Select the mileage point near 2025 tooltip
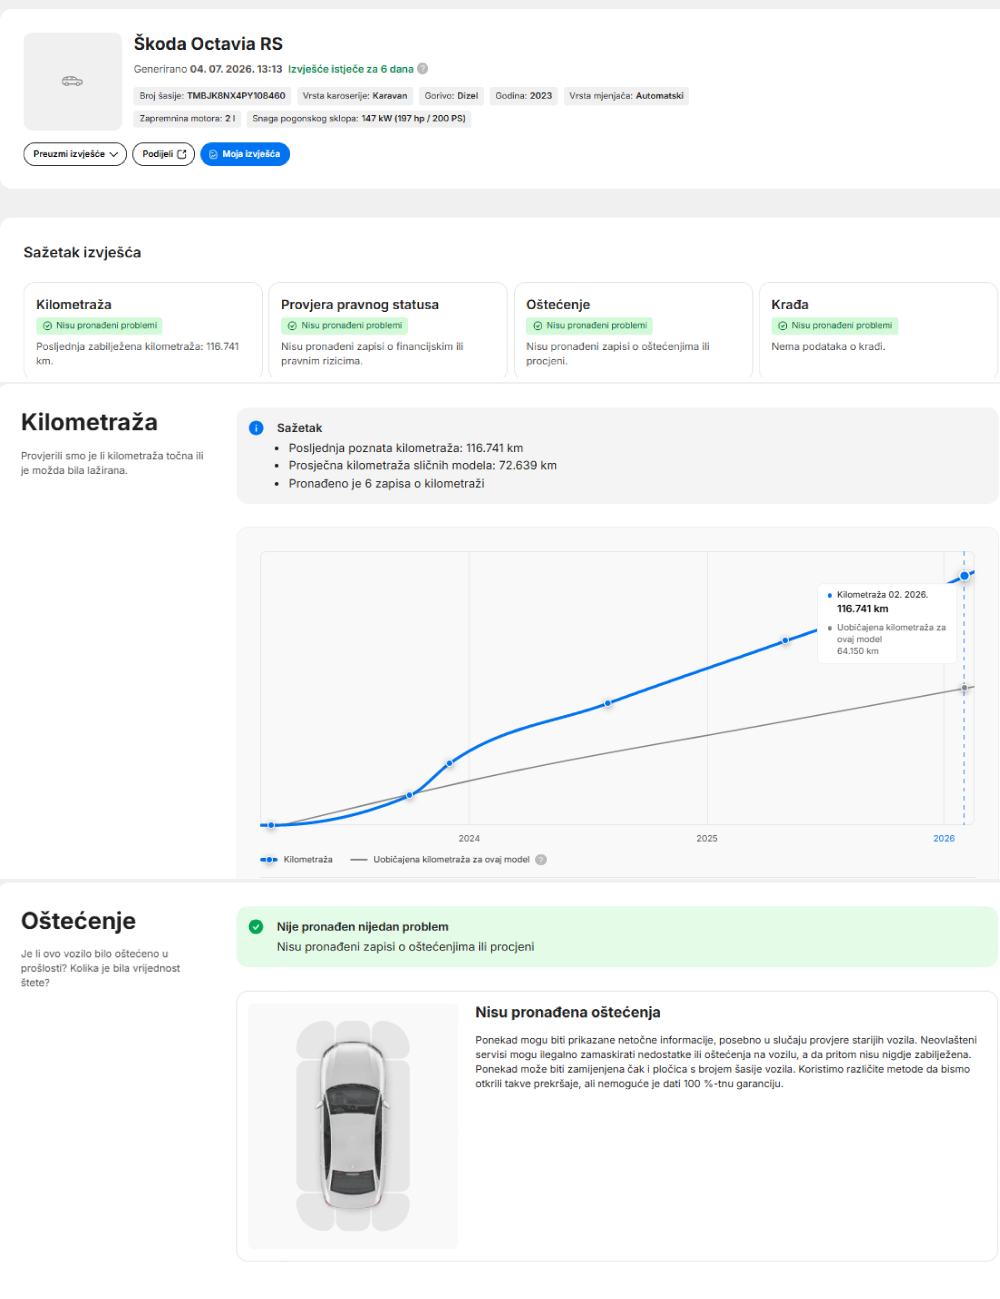 coord(785,640)
